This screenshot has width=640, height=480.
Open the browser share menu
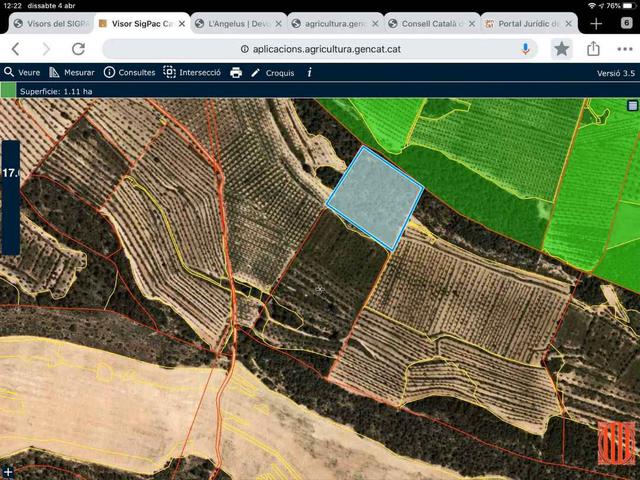594,48
